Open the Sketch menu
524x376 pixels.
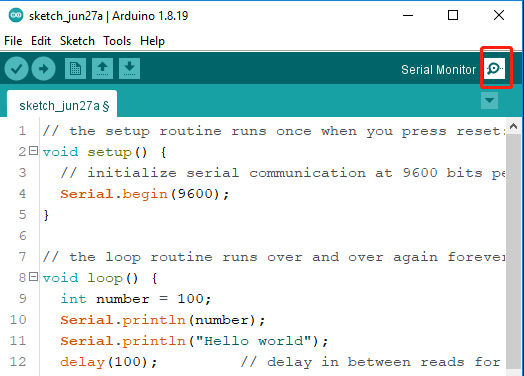click(x=77, y=41)
